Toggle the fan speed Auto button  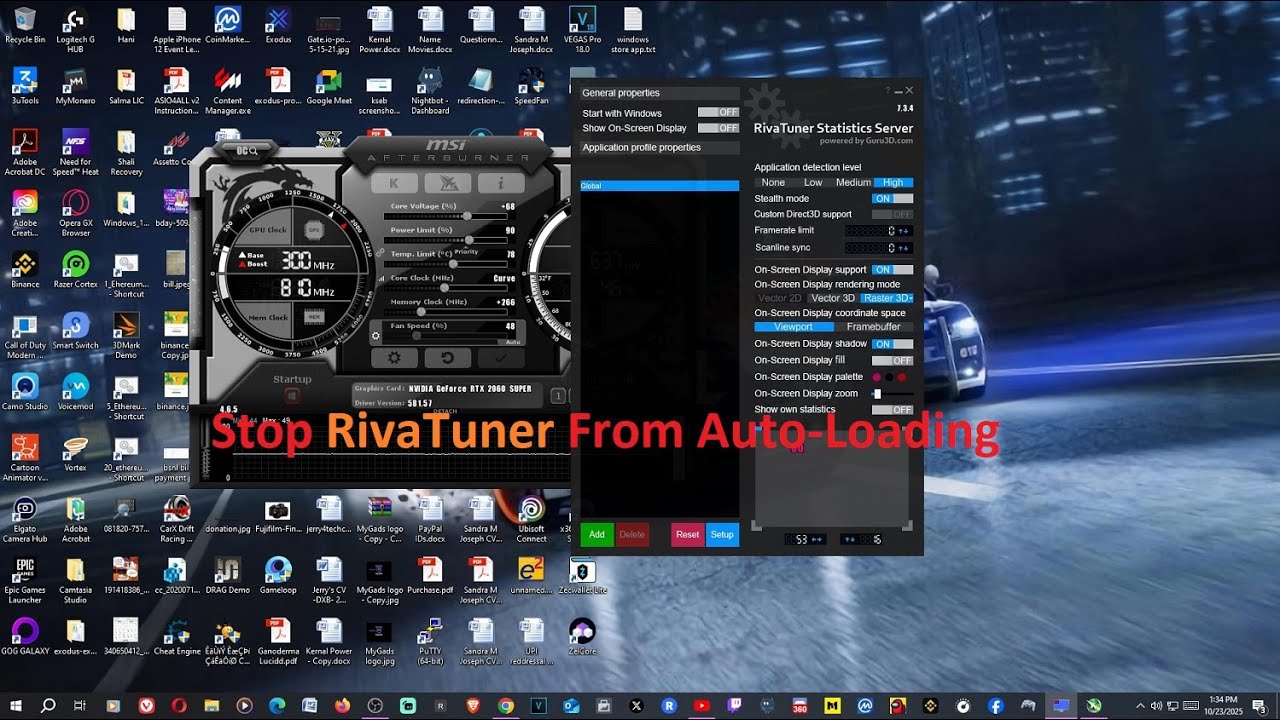click(x=513, y=342)
